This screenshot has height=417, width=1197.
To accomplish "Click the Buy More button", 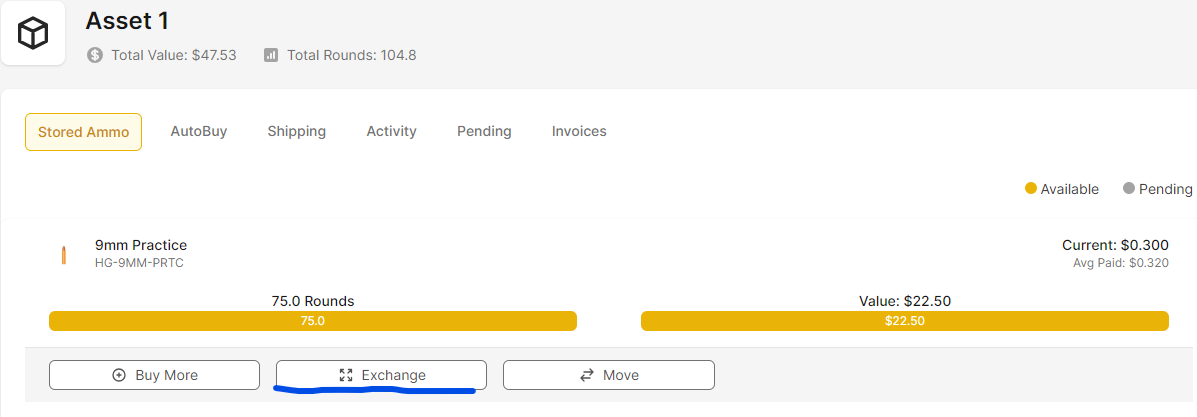I will [x=154, y=375].
